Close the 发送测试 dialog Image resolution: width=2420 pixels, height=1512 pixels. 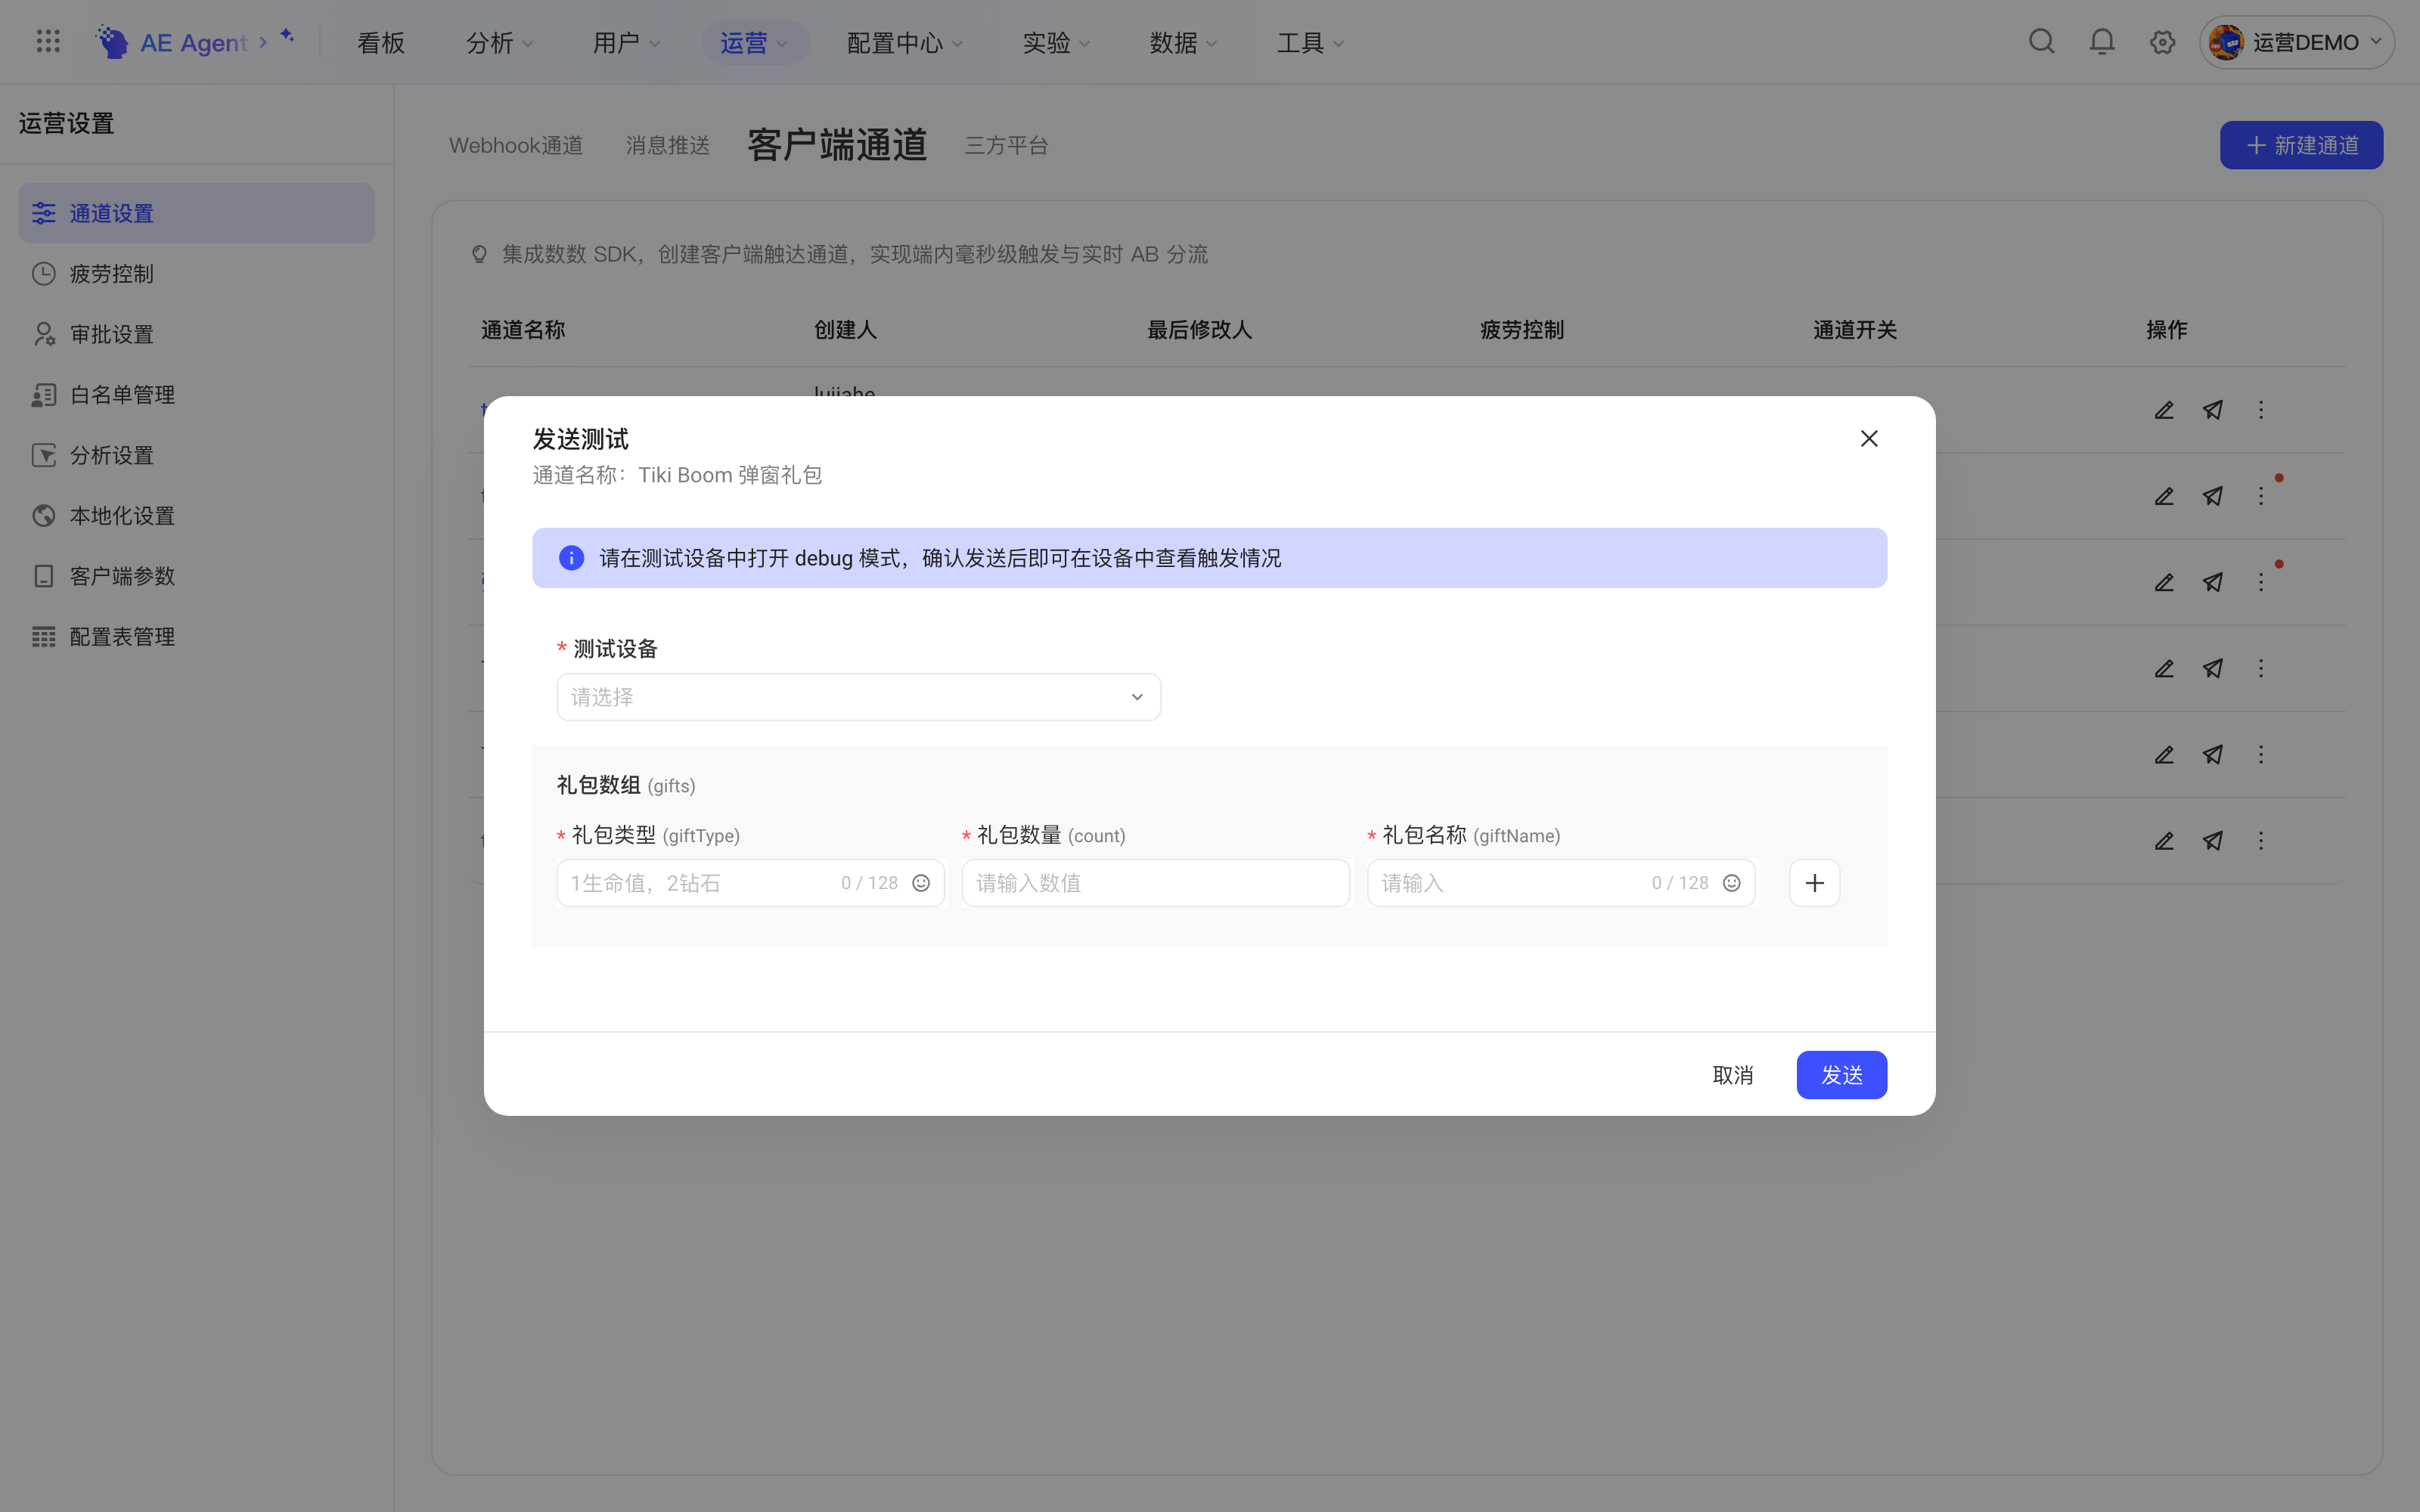coord(1868,439)
